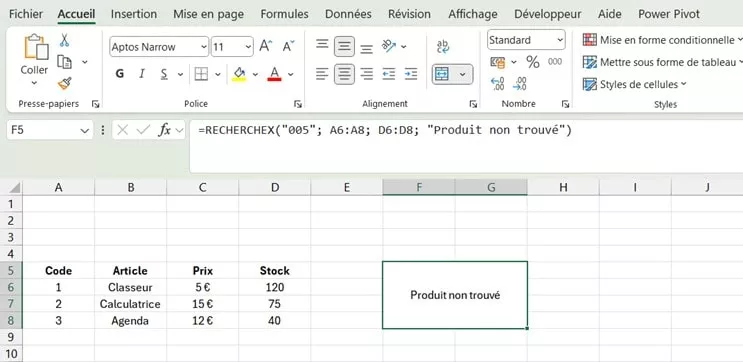The width and height of the screenshot is (743, 362).
Task: Click the Couper scissors icon
Action: coord(64,40)
